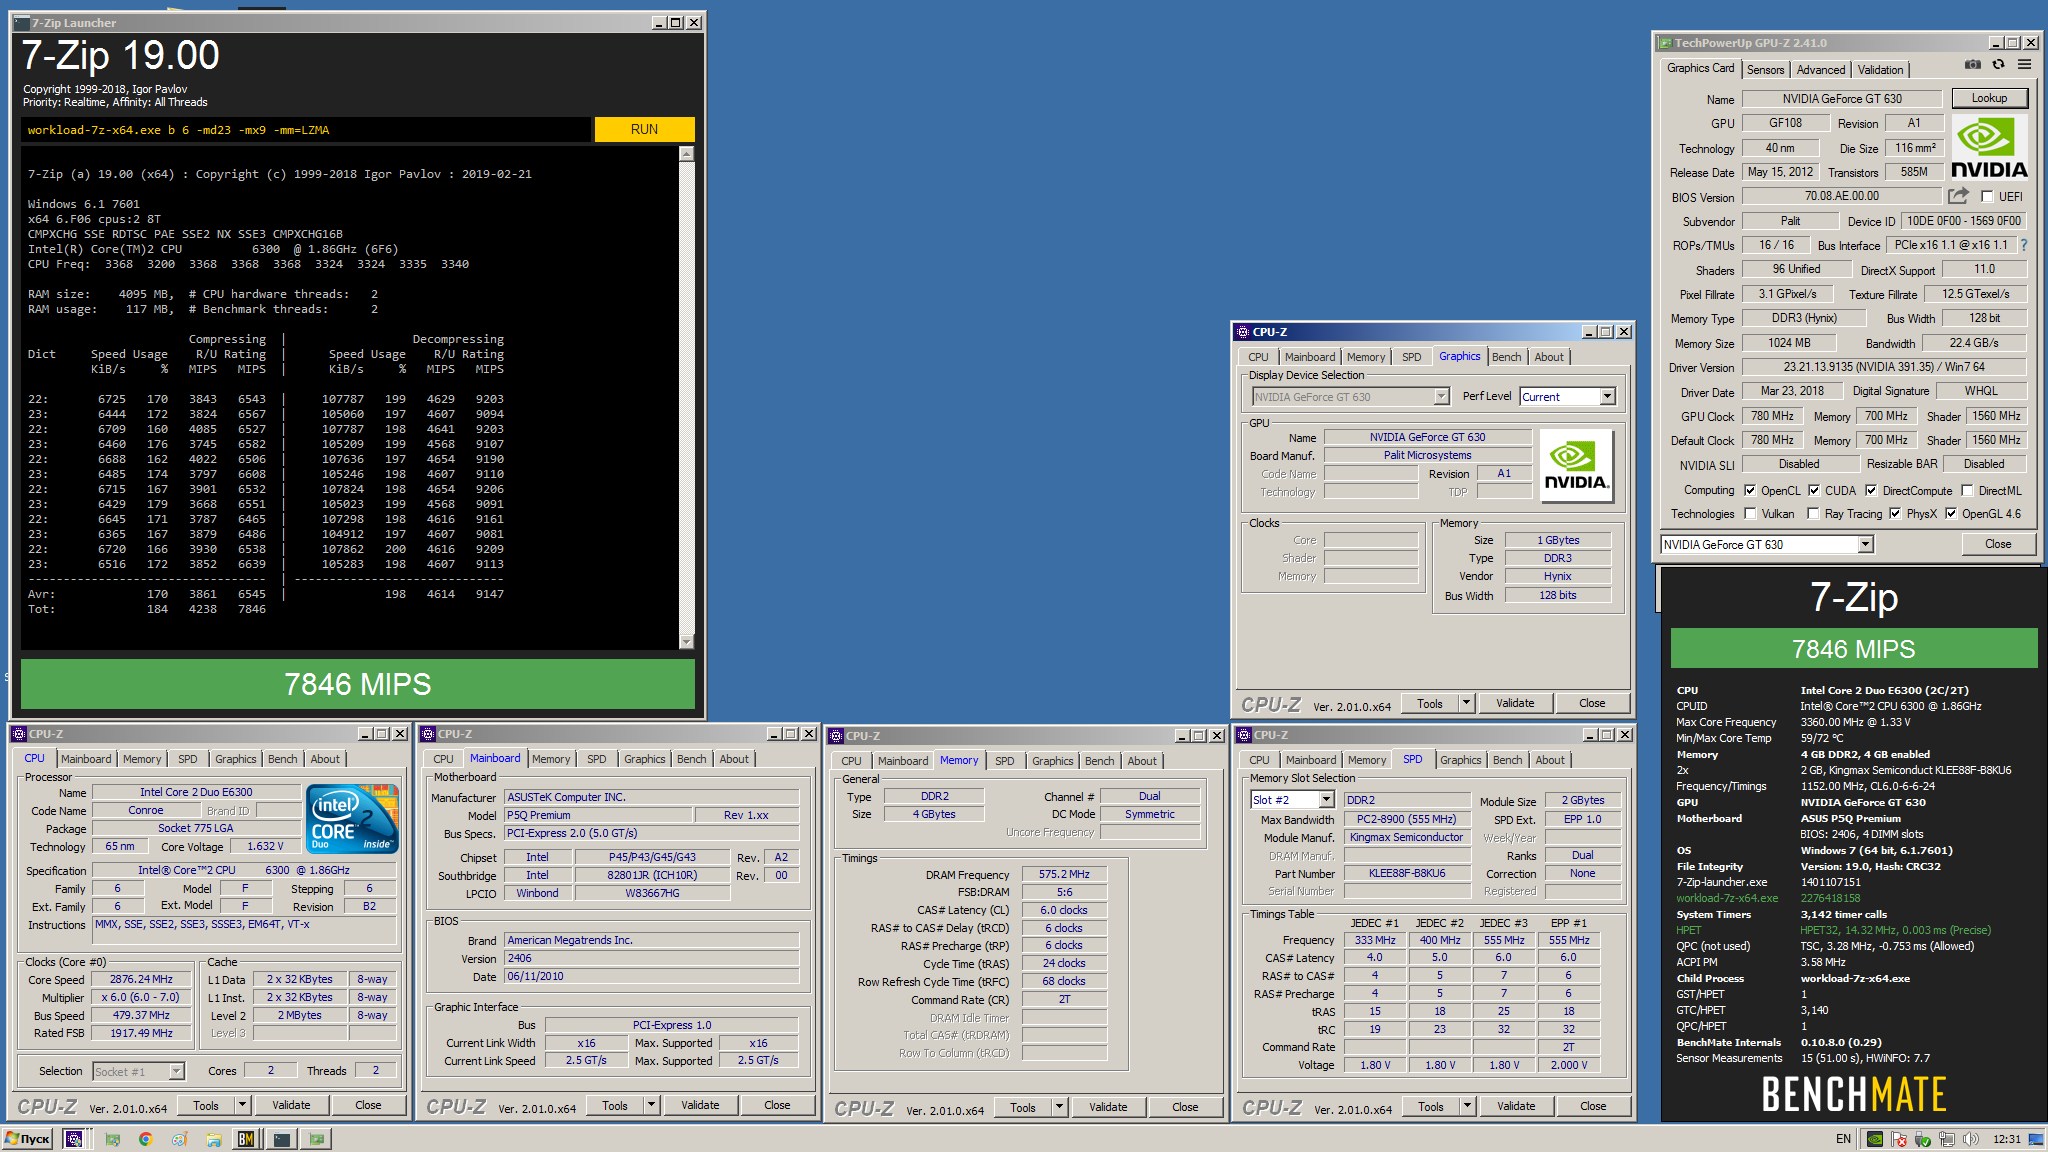Open File Explorer from the taskbar
2048x1152 pixels.
coord(213,1139)
